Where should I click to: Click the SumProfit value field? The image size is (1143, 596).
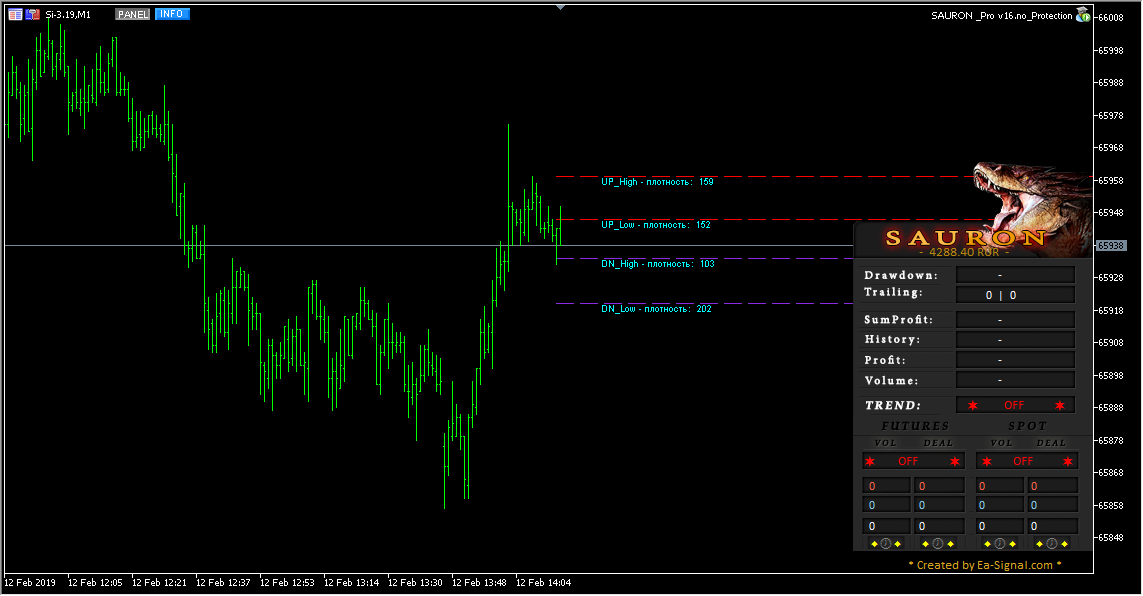1015,320
